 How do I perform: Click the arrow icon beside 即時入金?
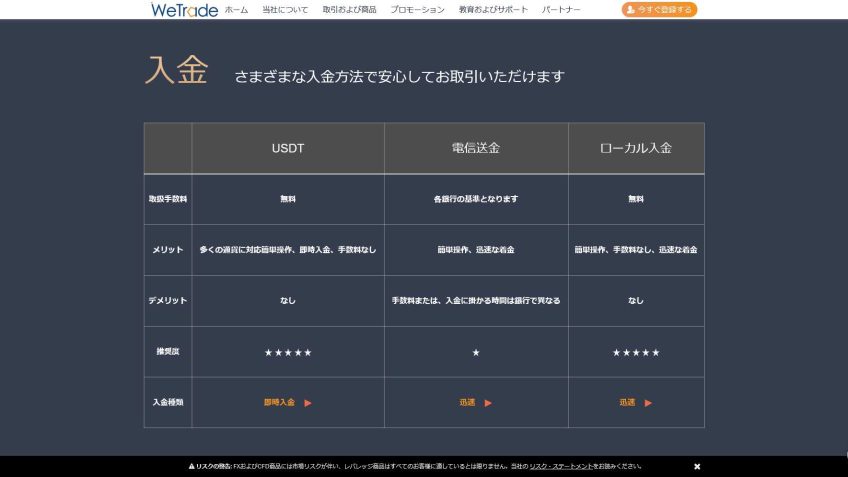[308, 403]
